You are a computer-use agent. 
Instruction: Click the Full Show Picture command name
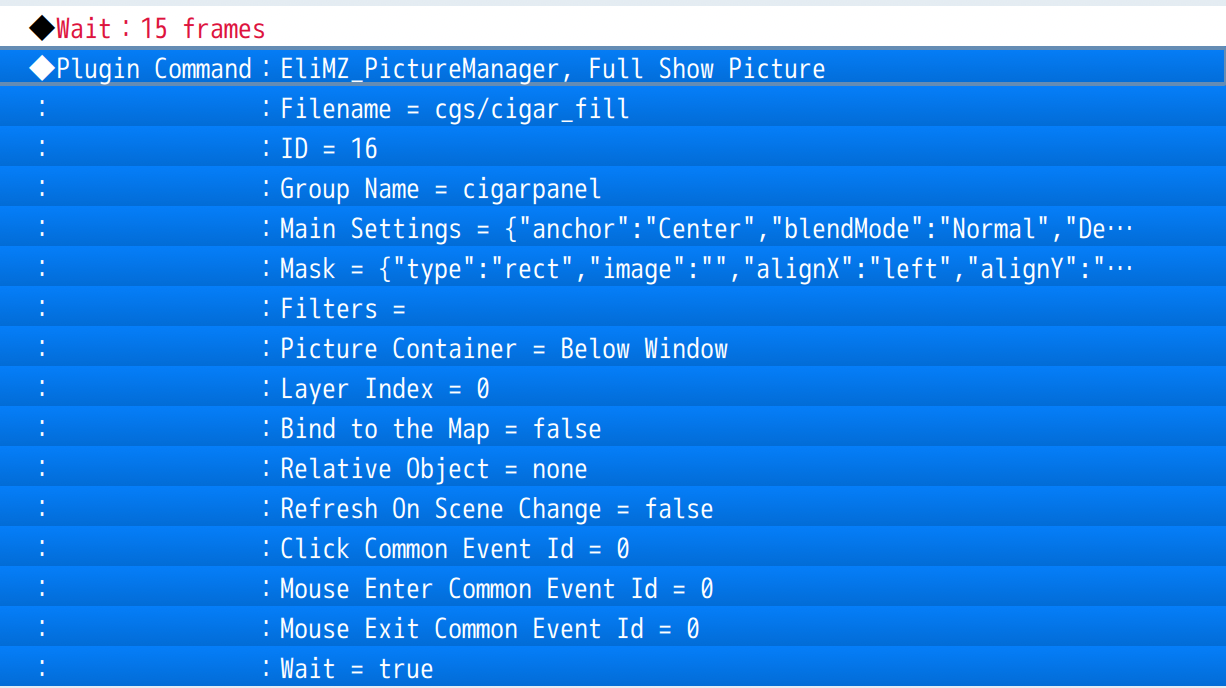point(706,69)
